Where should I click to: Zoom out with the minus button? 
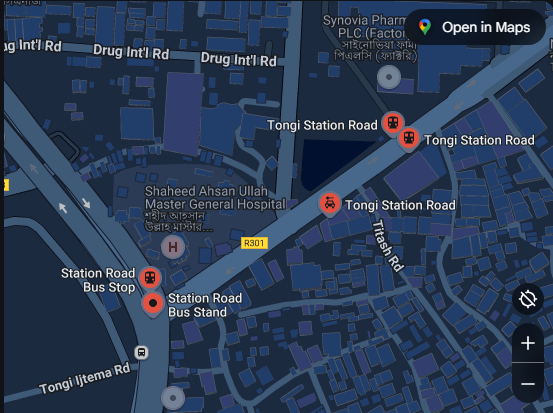coord(528,383)
